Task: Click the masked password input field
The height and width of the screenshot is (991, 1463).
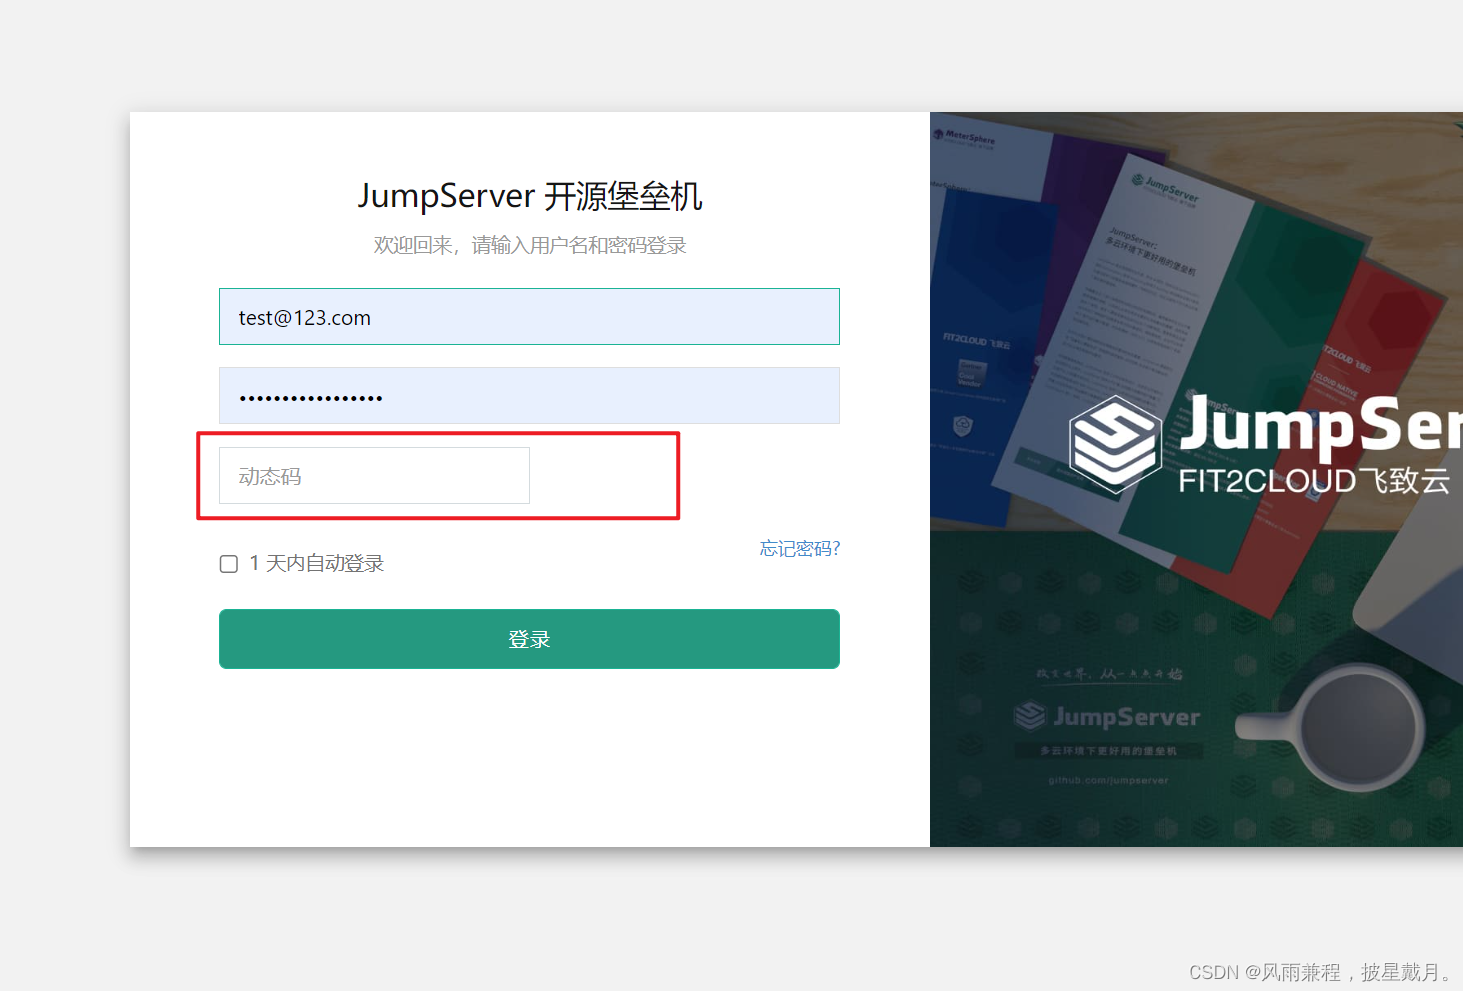Action: click(528, 396)
